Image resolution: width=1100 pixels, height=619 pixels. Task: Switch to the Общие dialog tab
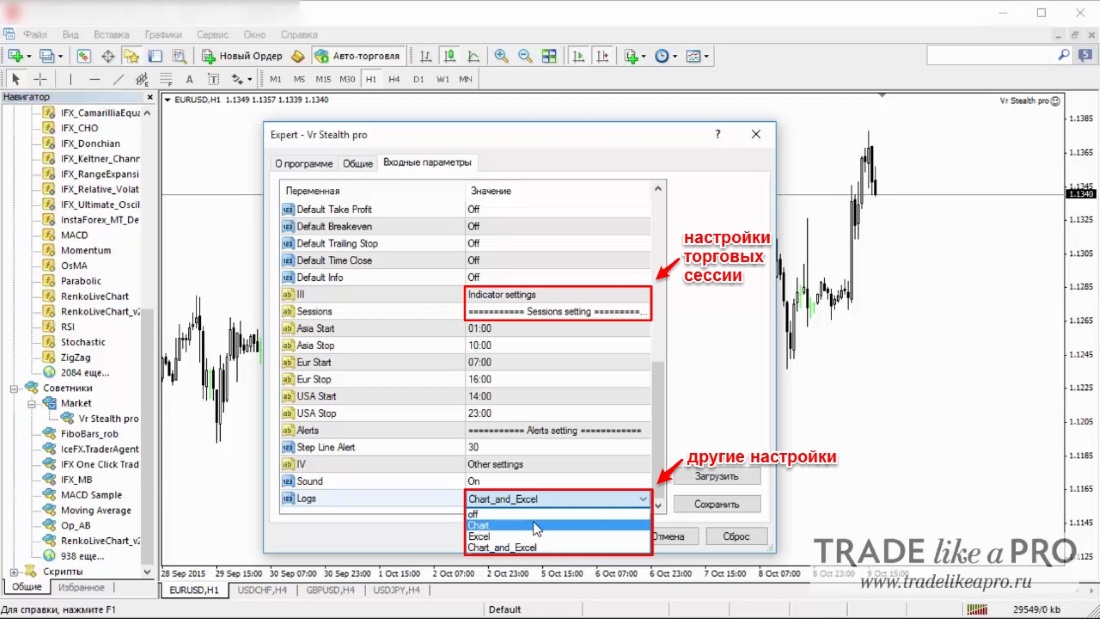point(357,164)
